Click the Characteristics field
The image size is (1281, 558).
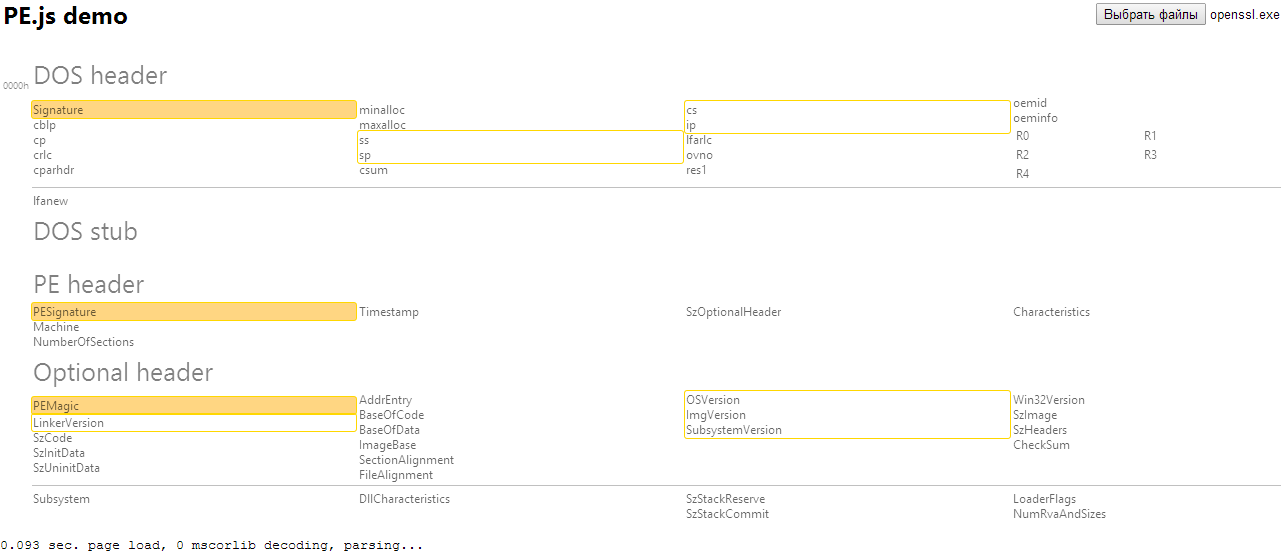tap(1051, 312)
